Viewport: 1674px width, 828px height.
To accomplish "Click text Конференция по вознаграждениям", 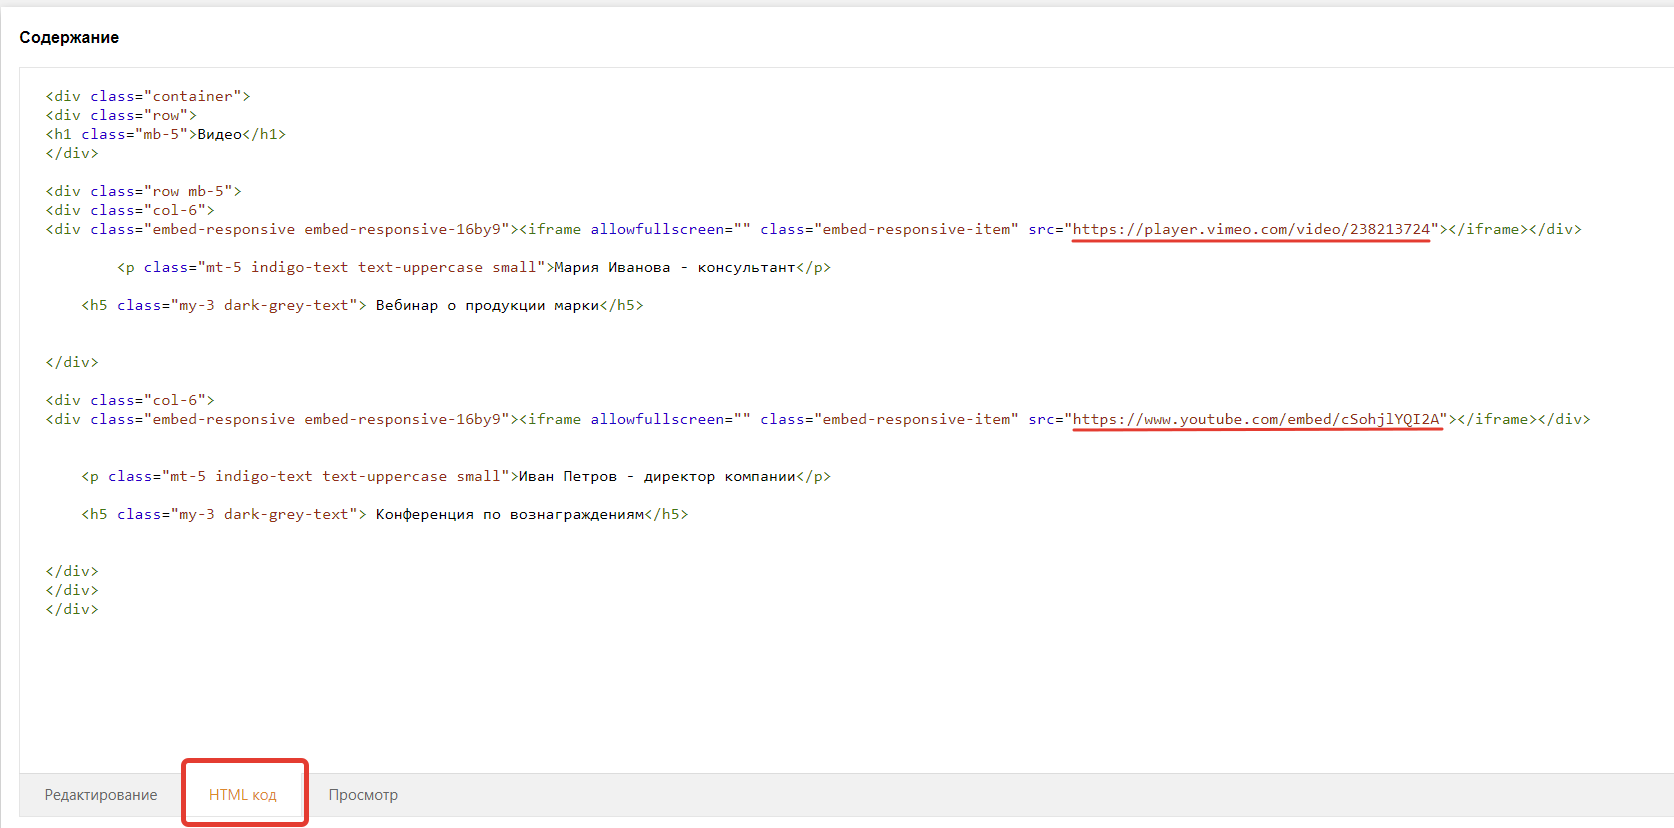I will (x=510, y=514).
